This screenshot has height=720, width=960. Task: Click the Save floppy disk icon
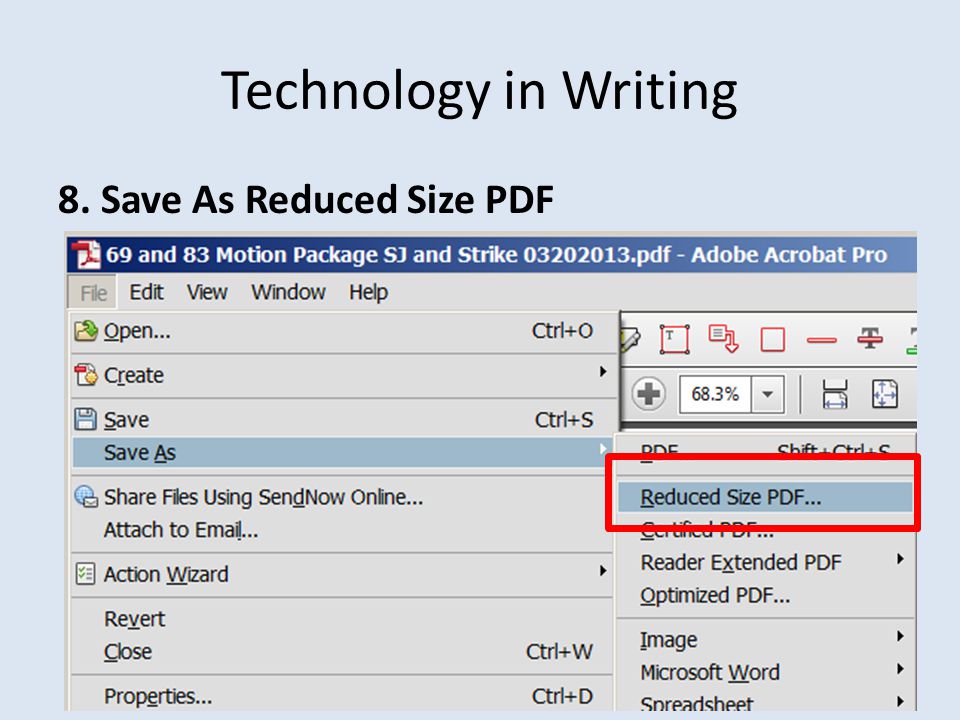pos(86,419)
